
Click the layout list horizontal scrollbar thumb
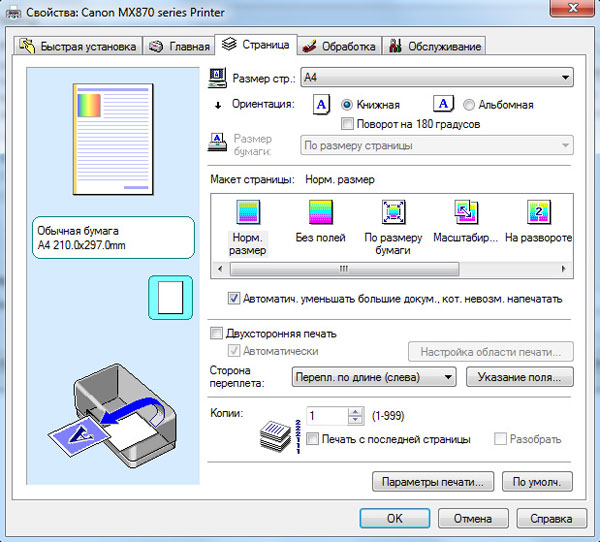[344, 269]
